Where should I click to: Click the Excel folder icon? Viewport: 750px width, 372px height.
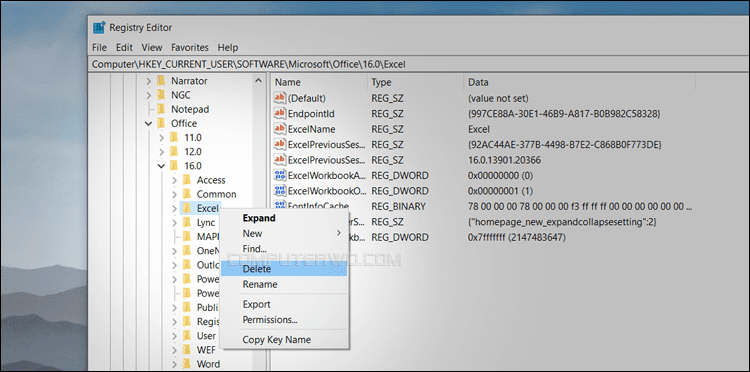(187, 208)
